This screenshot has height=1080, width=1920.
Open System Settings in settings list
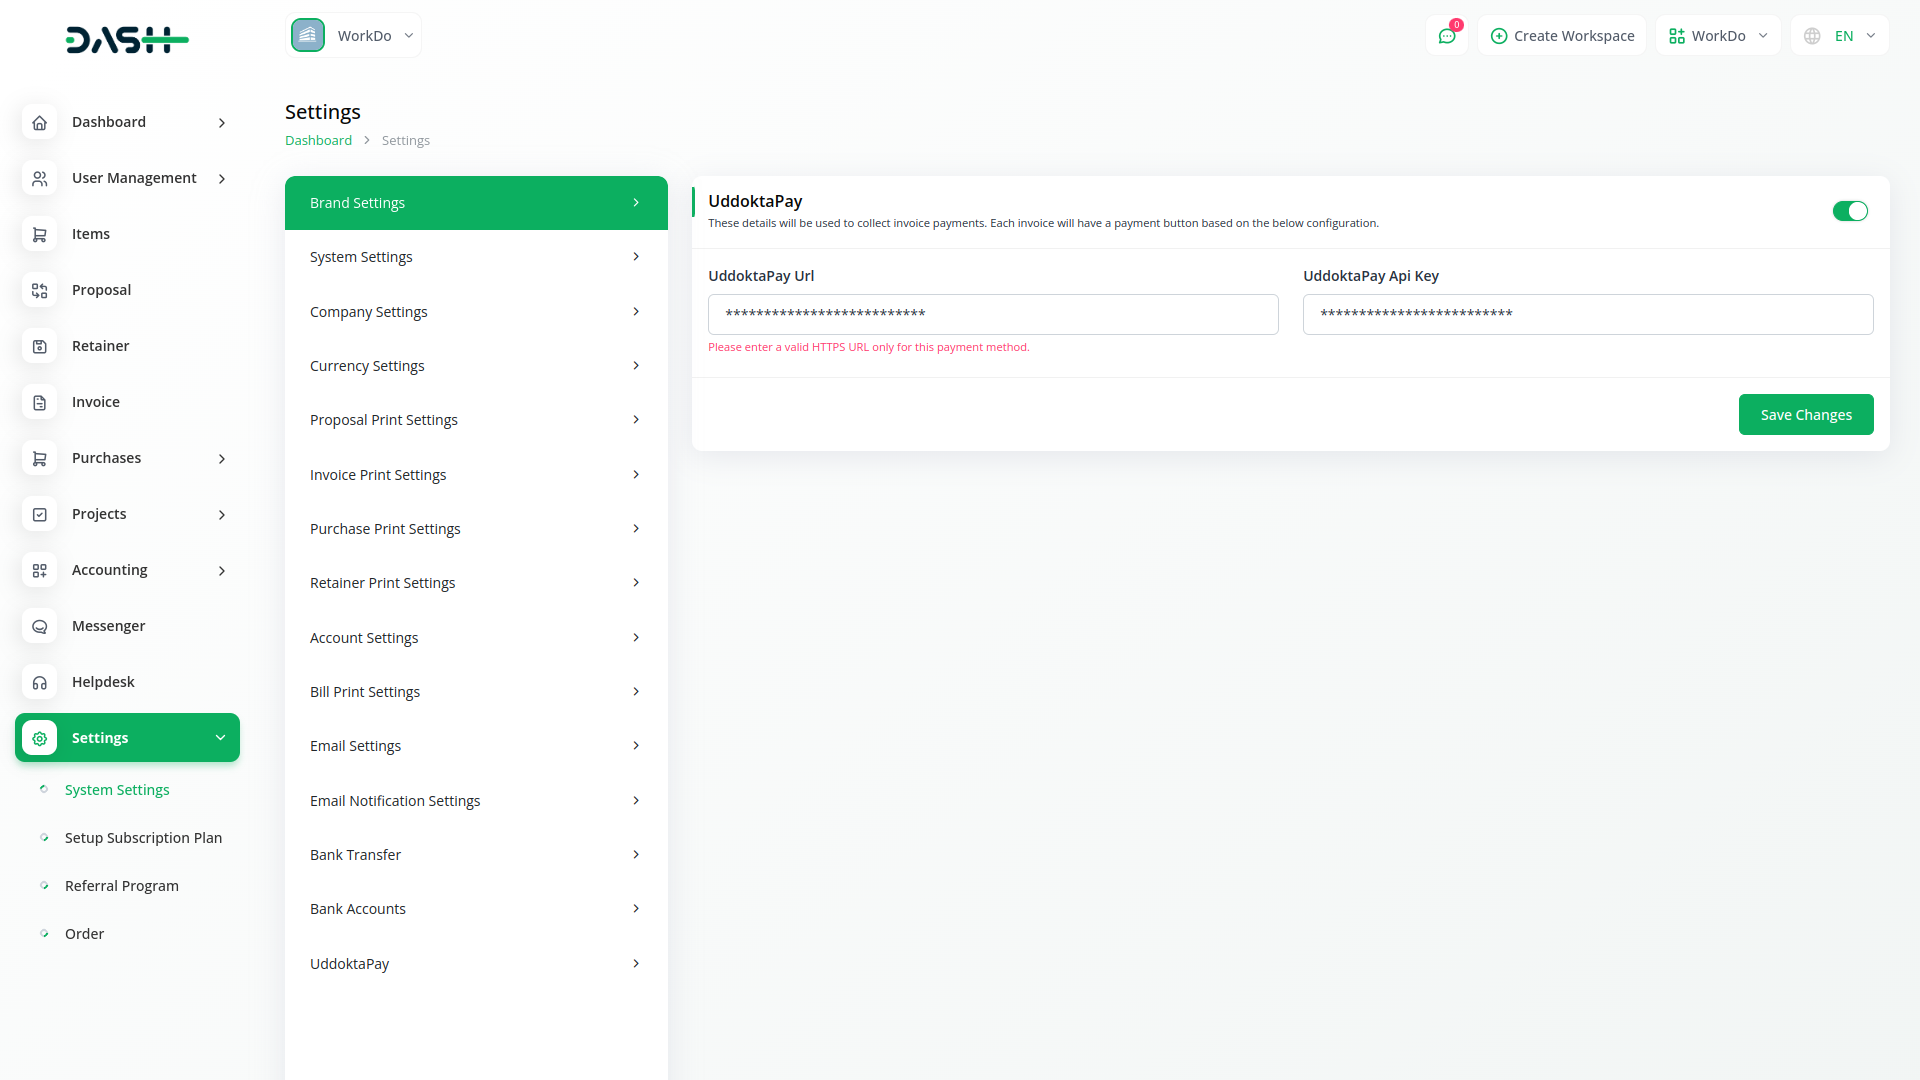(476, 257)
